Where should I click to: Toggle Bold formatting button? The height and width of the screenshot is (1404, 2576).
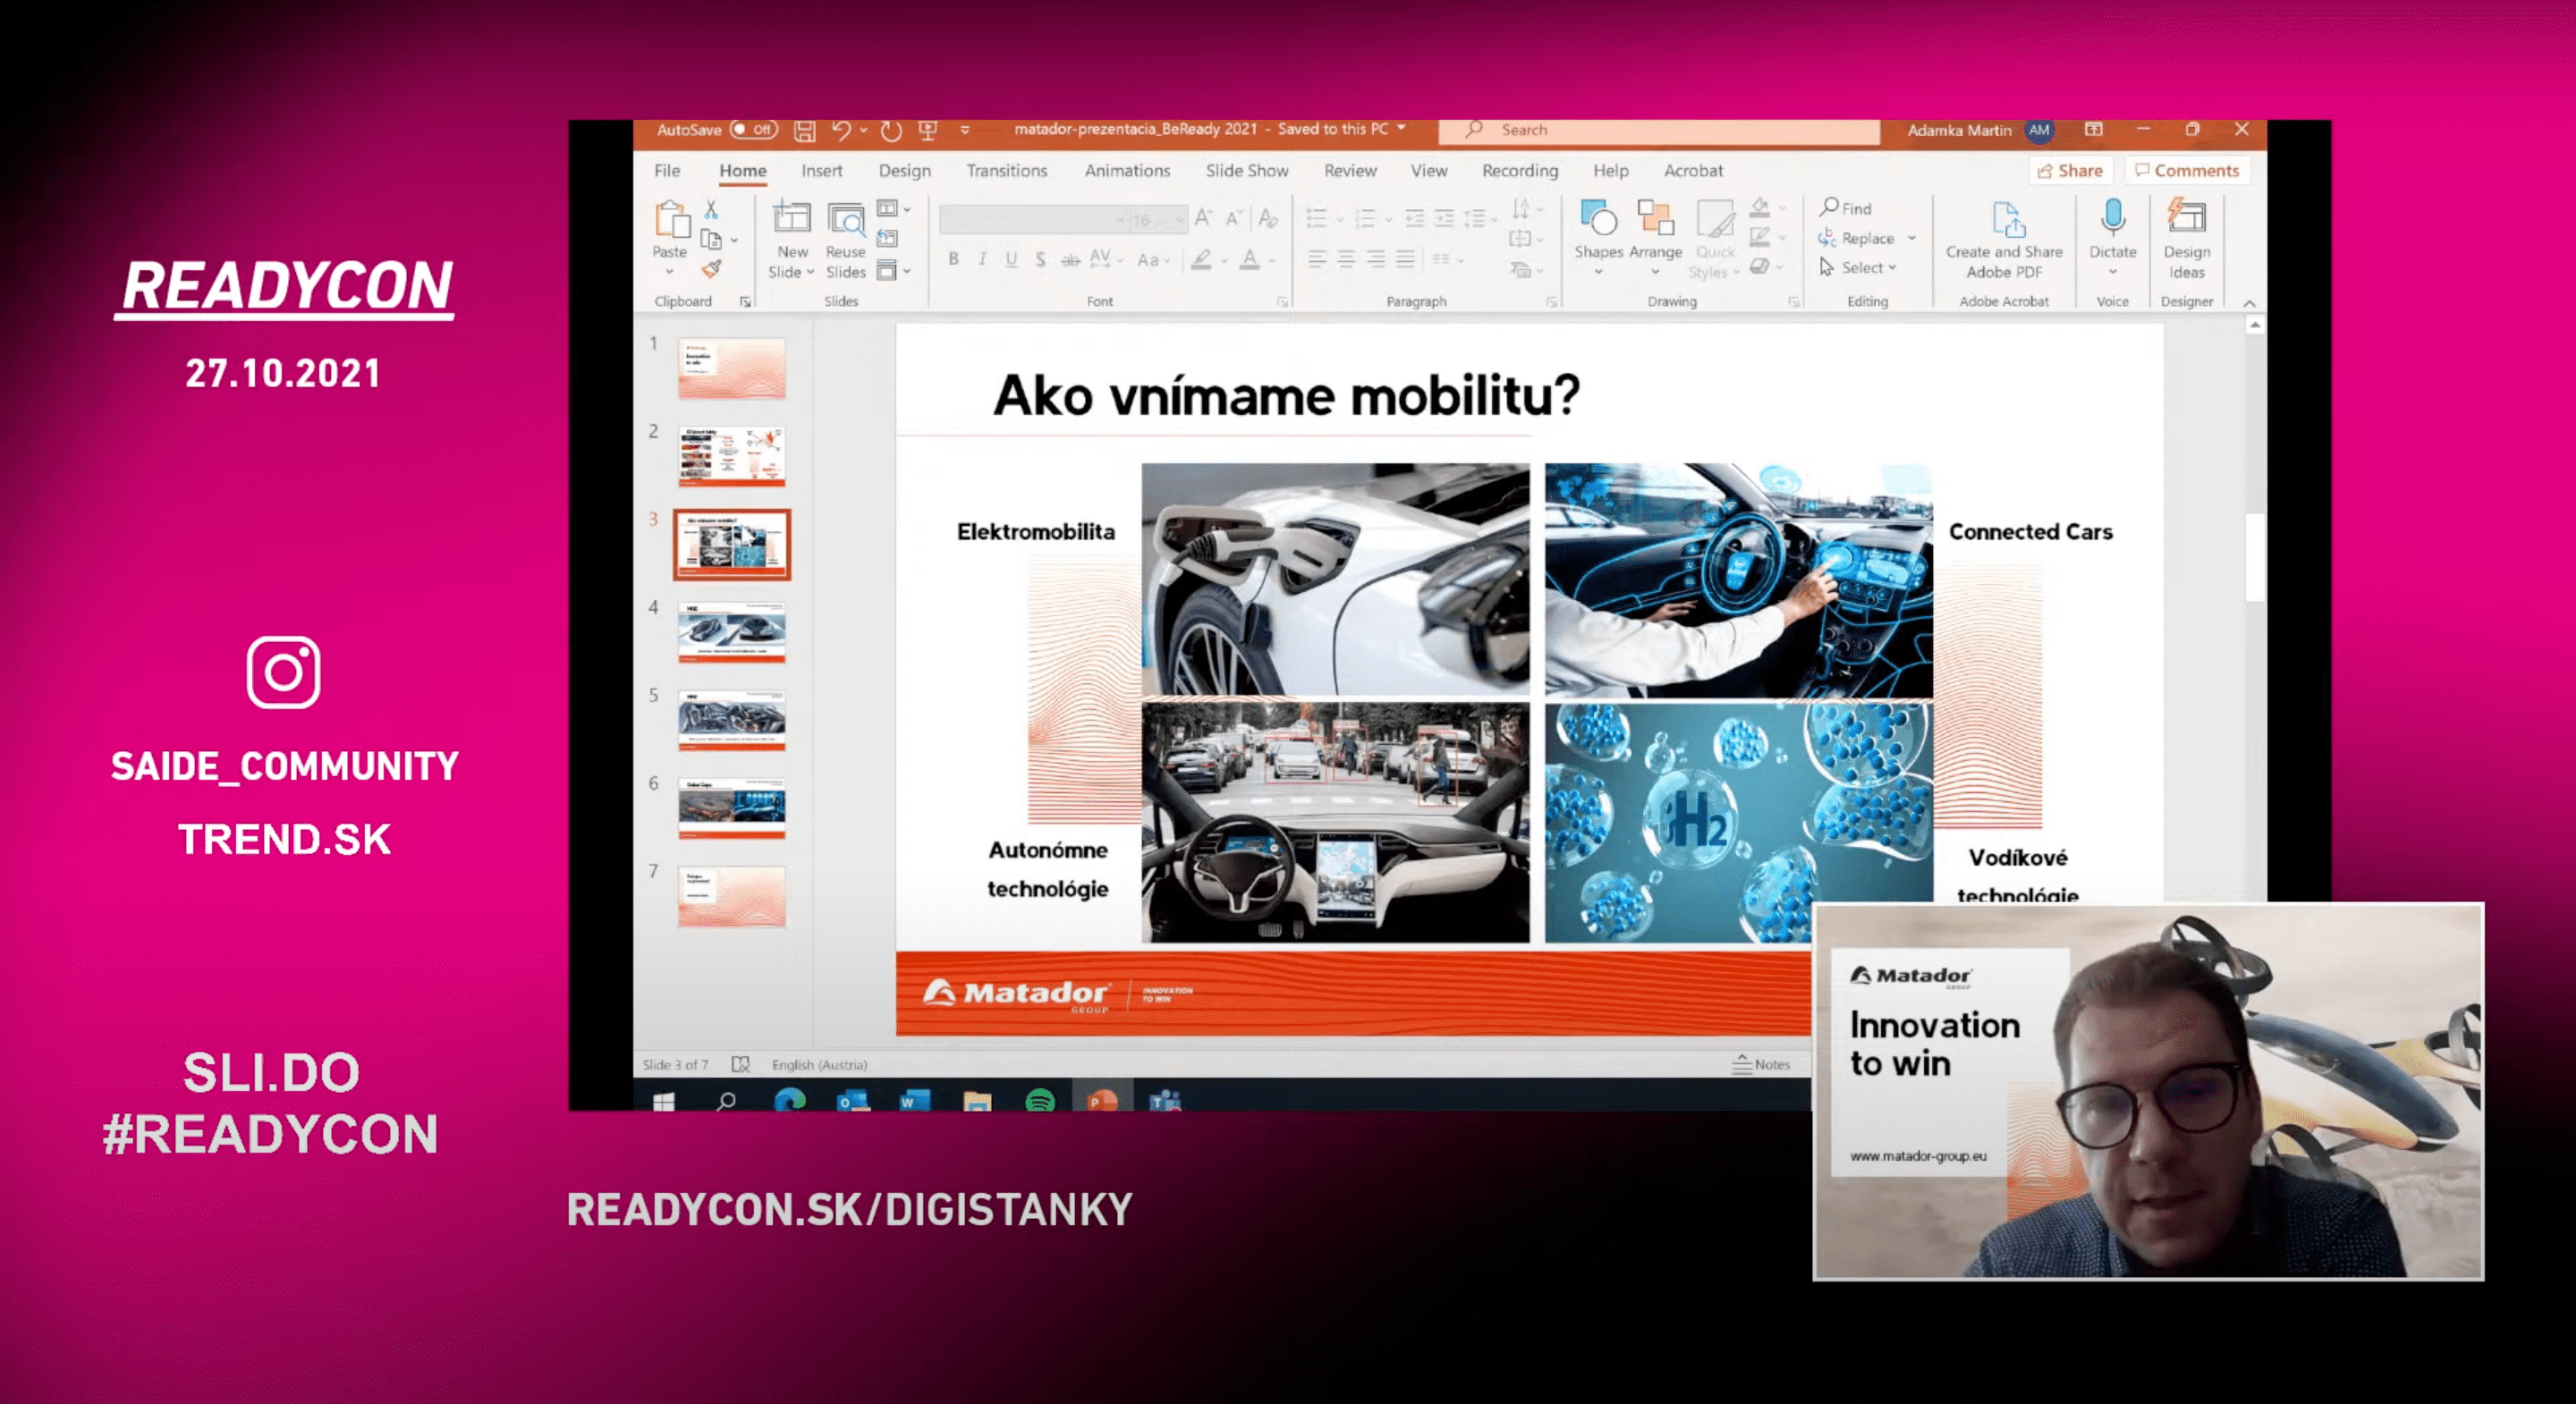click(953, 260)
